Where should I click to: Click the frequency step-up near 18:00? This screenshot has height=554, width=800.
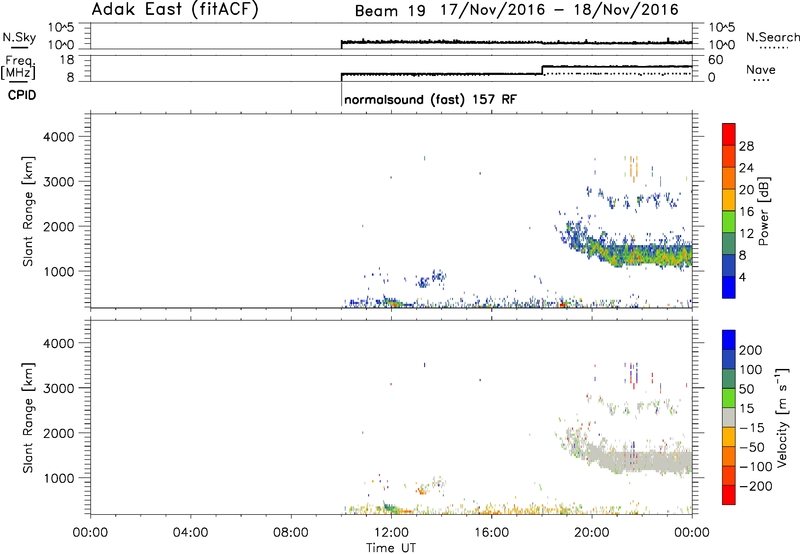pos(542,70)
